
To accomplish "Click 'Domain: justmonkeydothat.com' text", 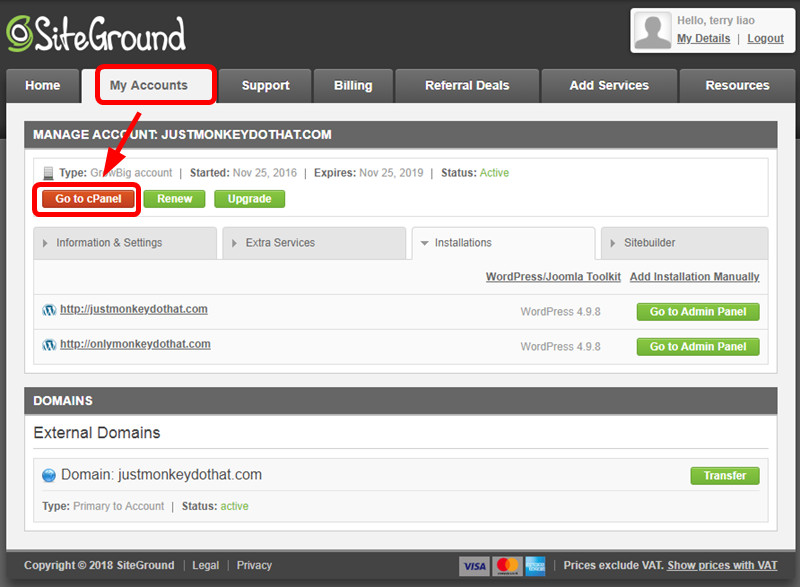I will [x=161, y=475].
